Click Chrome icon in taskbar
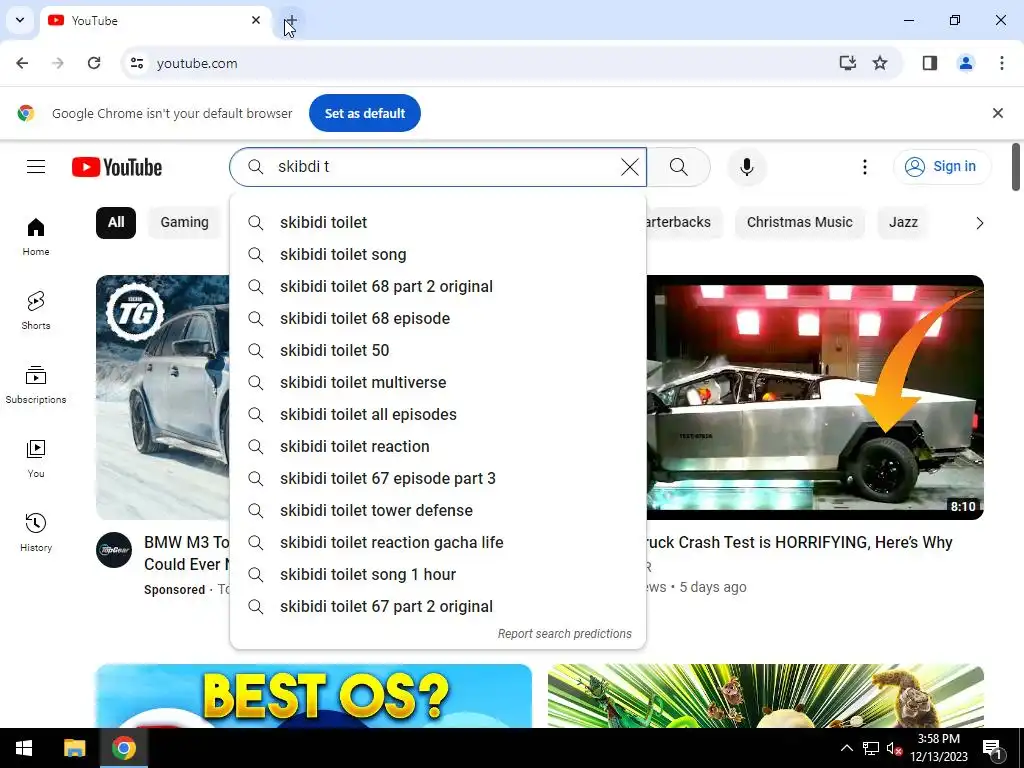 pyautogui.click(x=123, y=748)
